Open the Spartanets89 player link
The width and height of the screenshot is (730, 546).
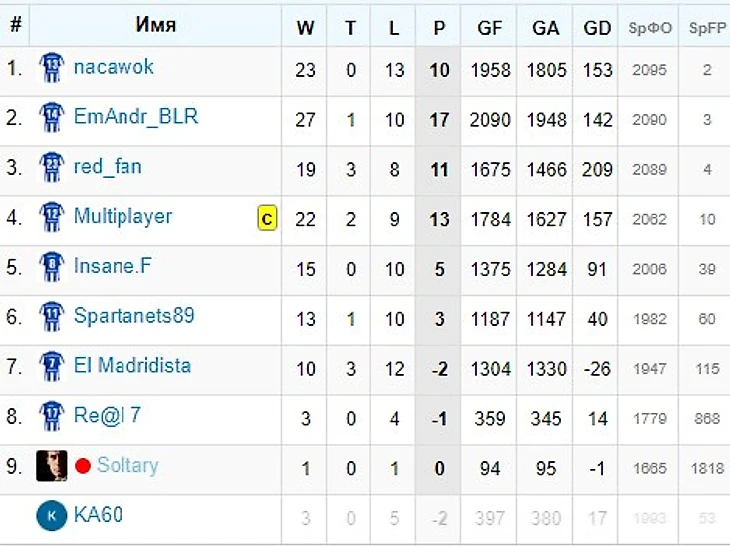[134, 316]
